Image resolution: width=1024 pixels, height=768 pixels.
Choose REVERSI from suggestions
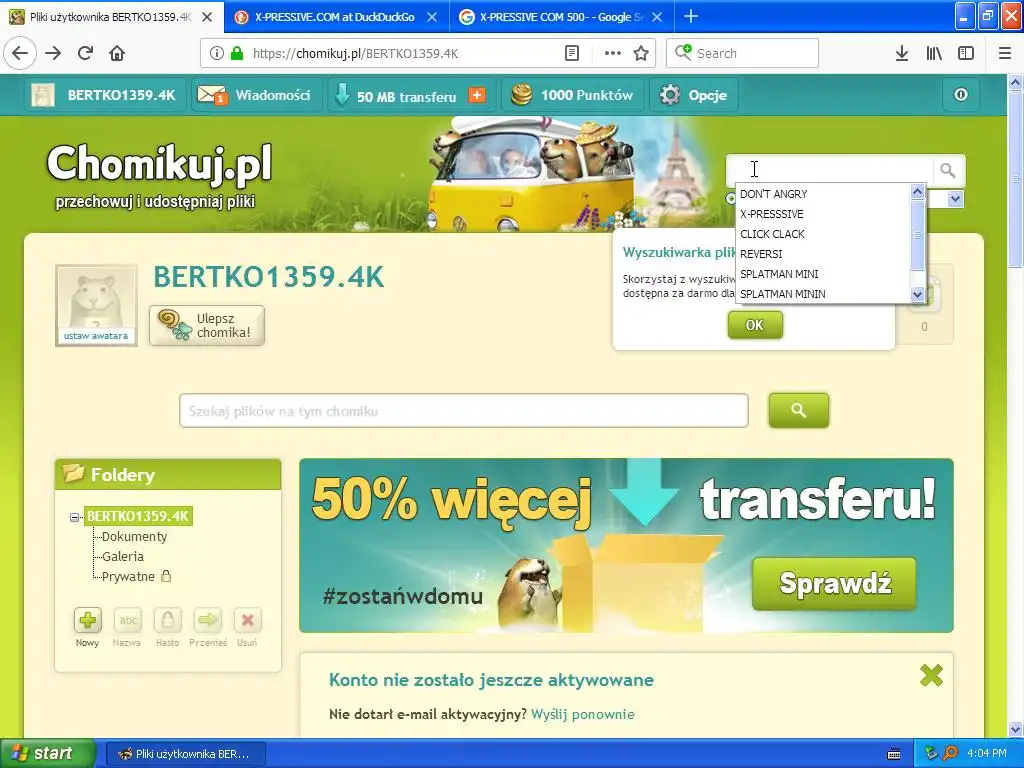(x=823, y=254)
